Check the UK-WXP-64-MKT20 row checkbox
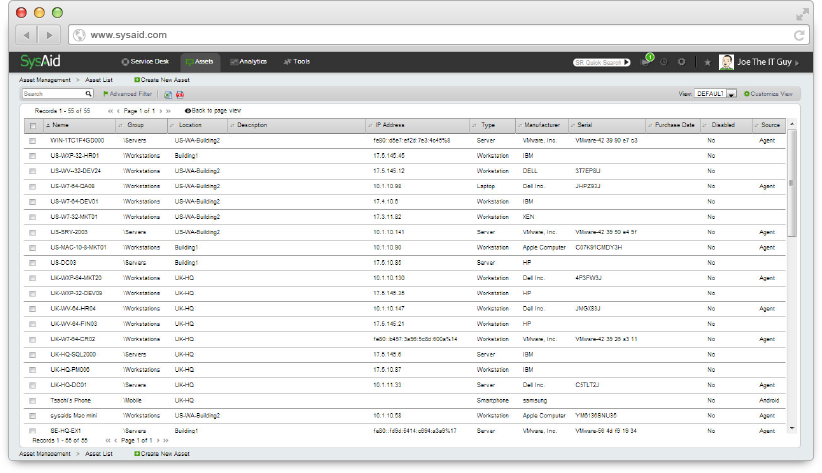Viewport: 822px width, 473px height. click(x=33, y=278)
